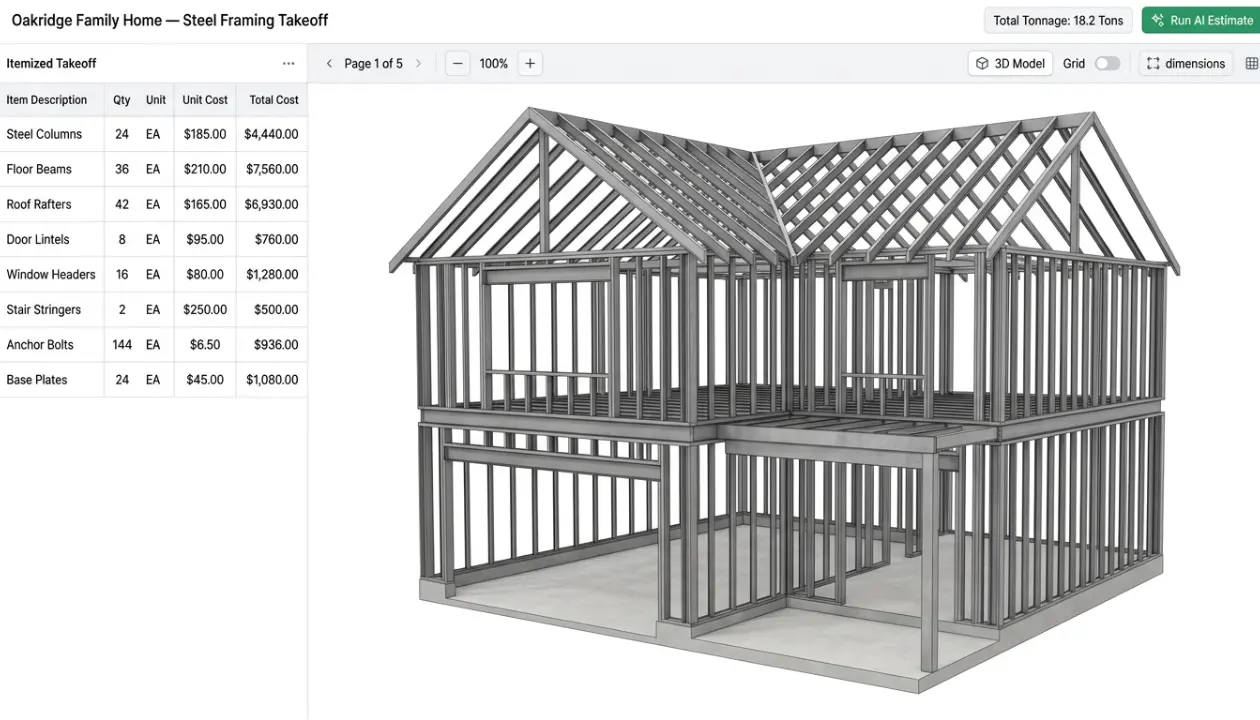Click the 3D Model cube icon
The image size is (1260, 720).
(x=982, y=62)
